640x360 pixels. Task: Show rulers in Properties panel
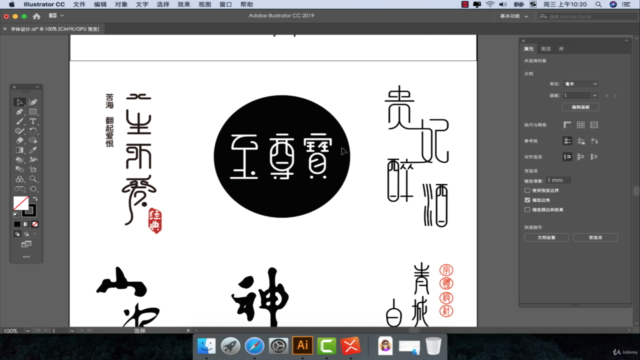click(x=567, y=125)
